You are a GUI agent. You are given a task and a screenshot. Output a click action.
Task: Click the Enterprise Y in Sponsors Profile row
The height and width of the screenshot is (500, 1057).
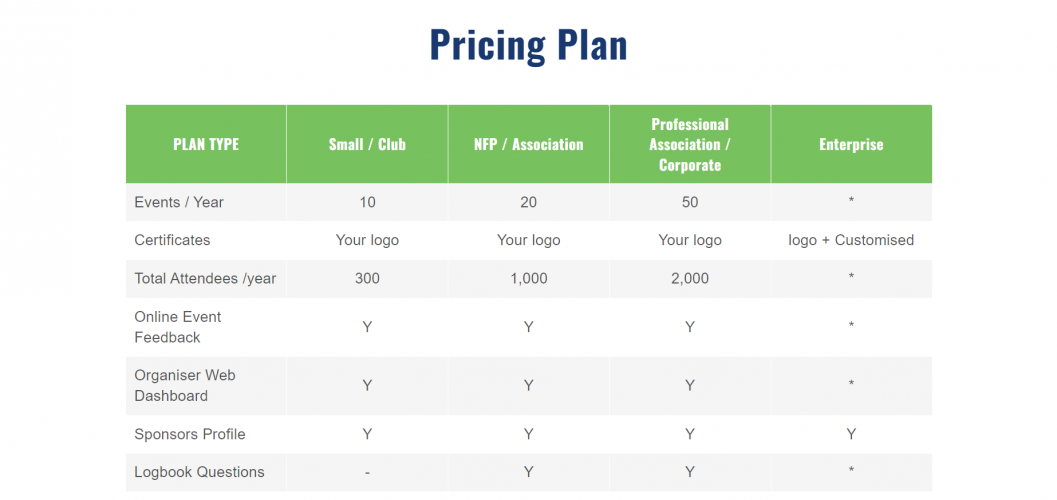pos(851,434)
